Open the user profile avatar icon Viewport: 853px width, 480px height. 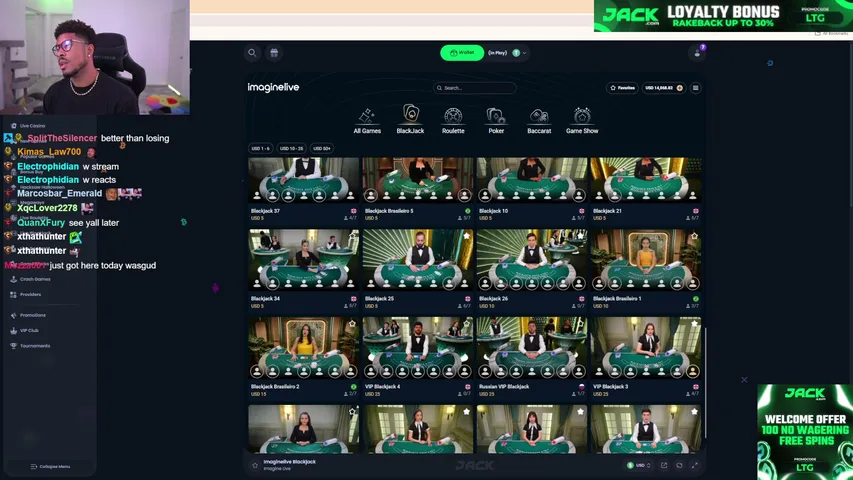(x=697, y=53)
